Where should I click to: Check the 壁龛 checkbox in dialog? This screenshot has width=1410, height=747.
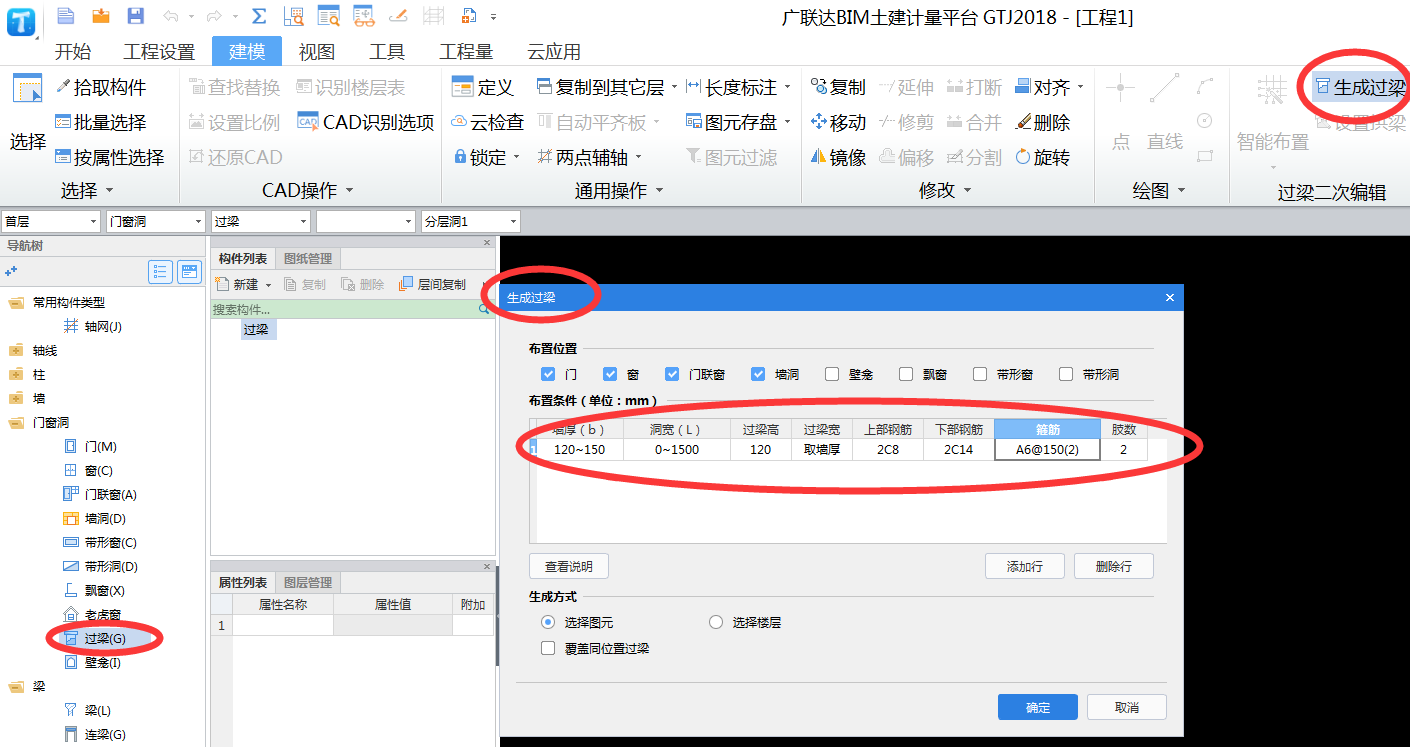click(x=832, y=374)
